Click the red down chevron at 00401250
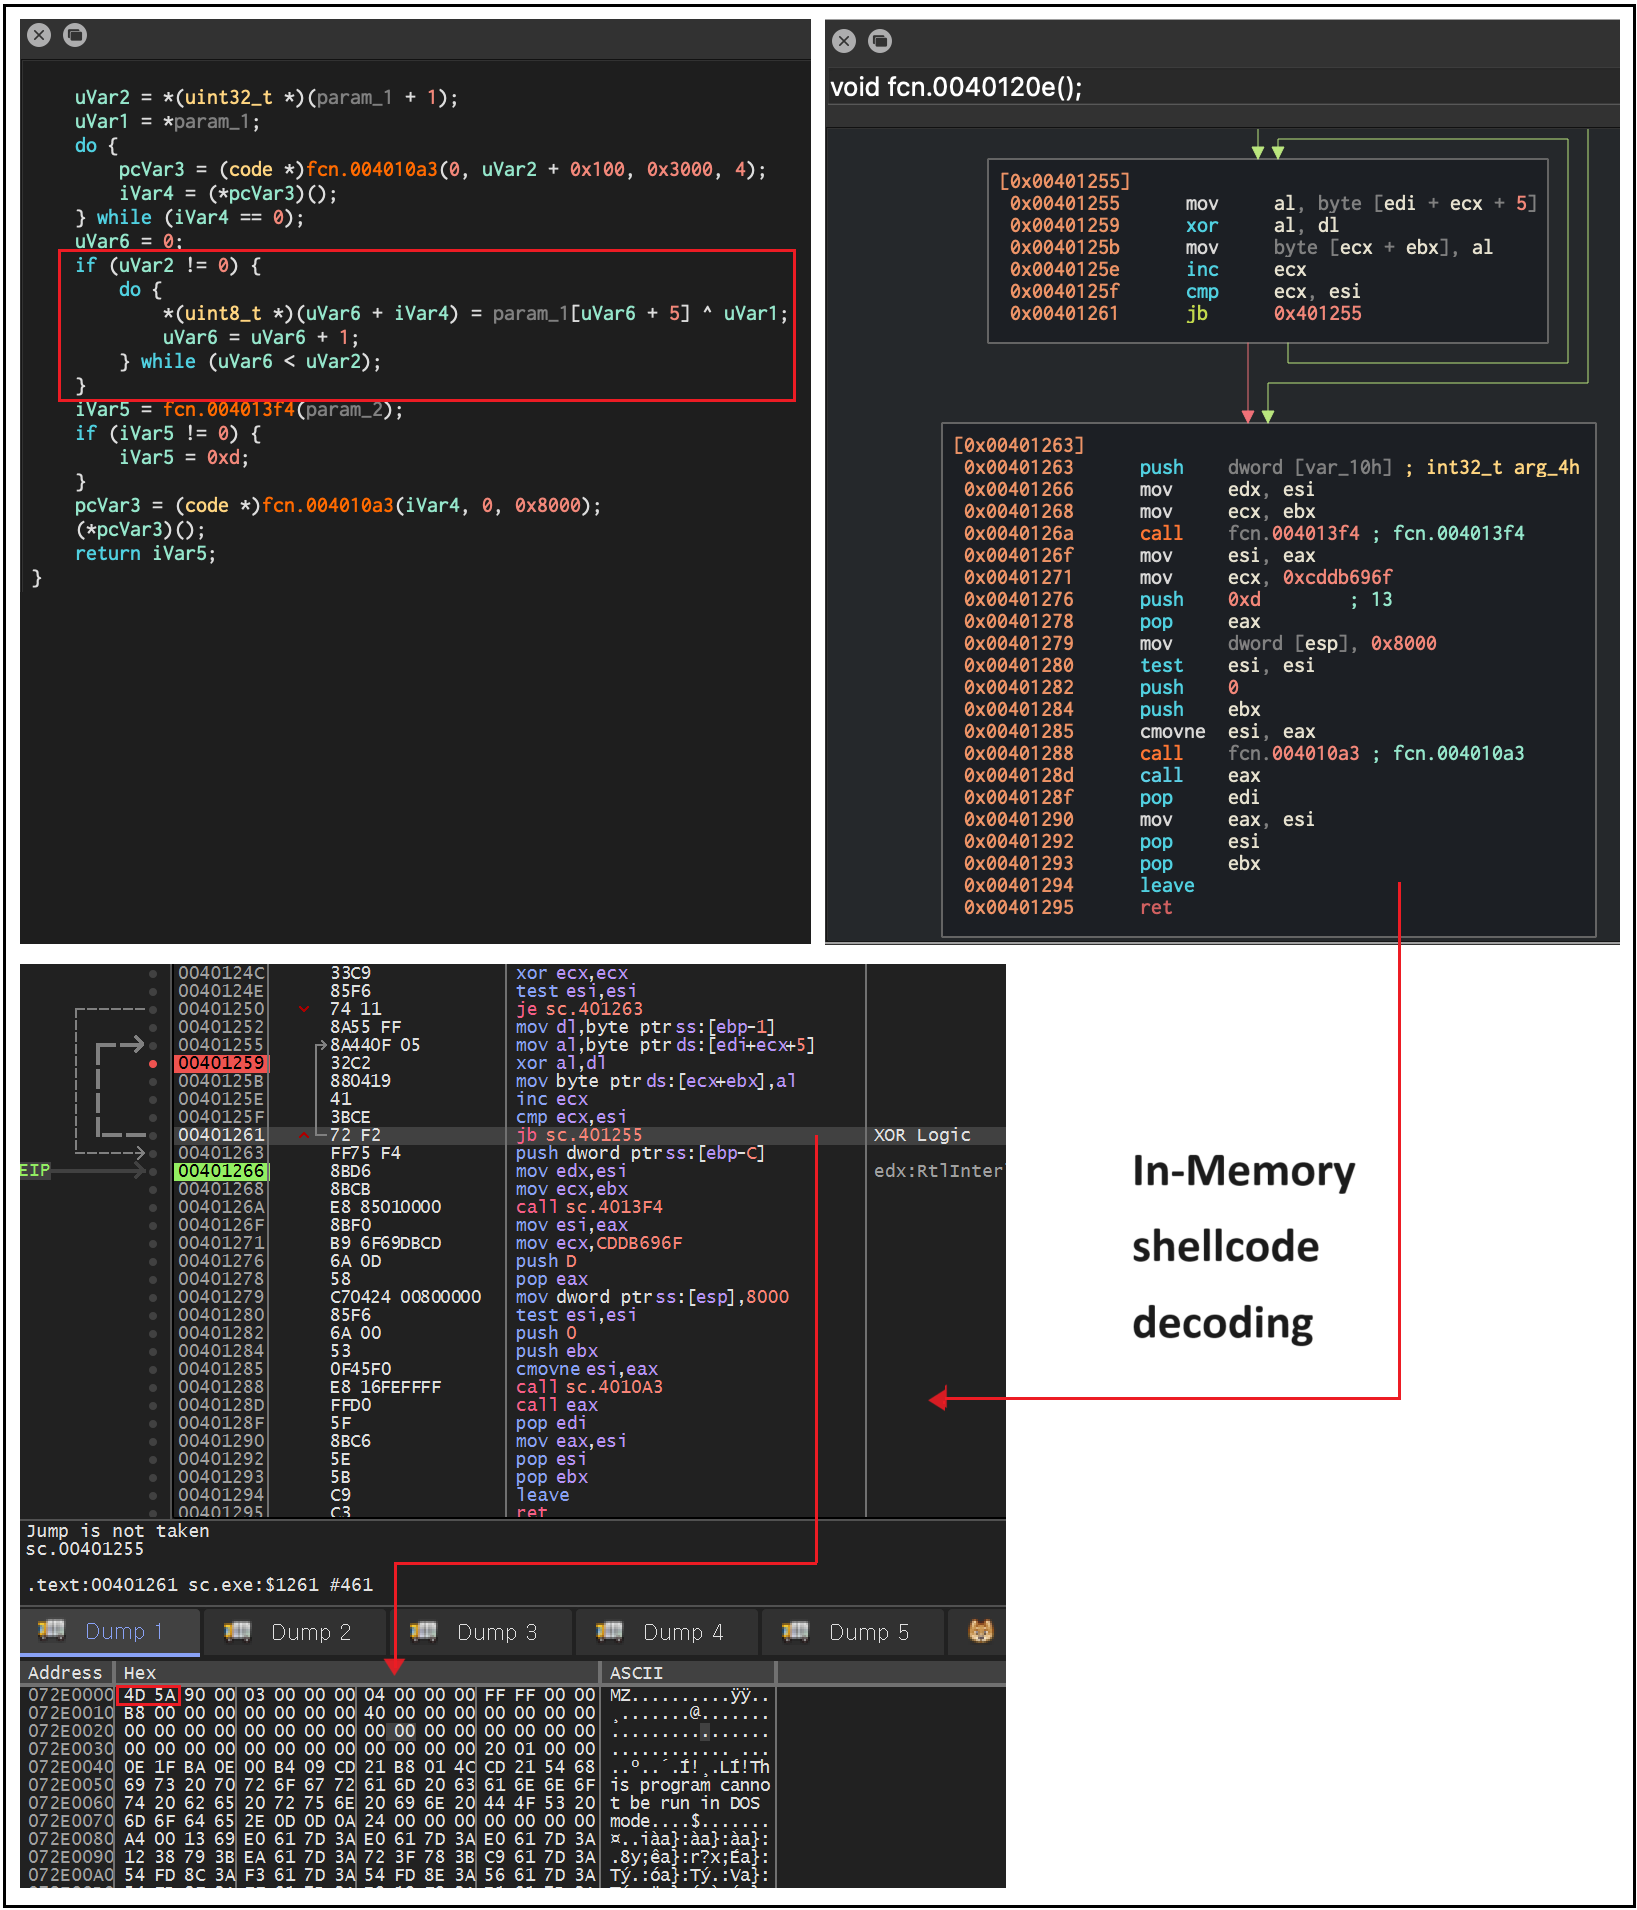This screenshot has height=1910, width=1637. 304,1009
